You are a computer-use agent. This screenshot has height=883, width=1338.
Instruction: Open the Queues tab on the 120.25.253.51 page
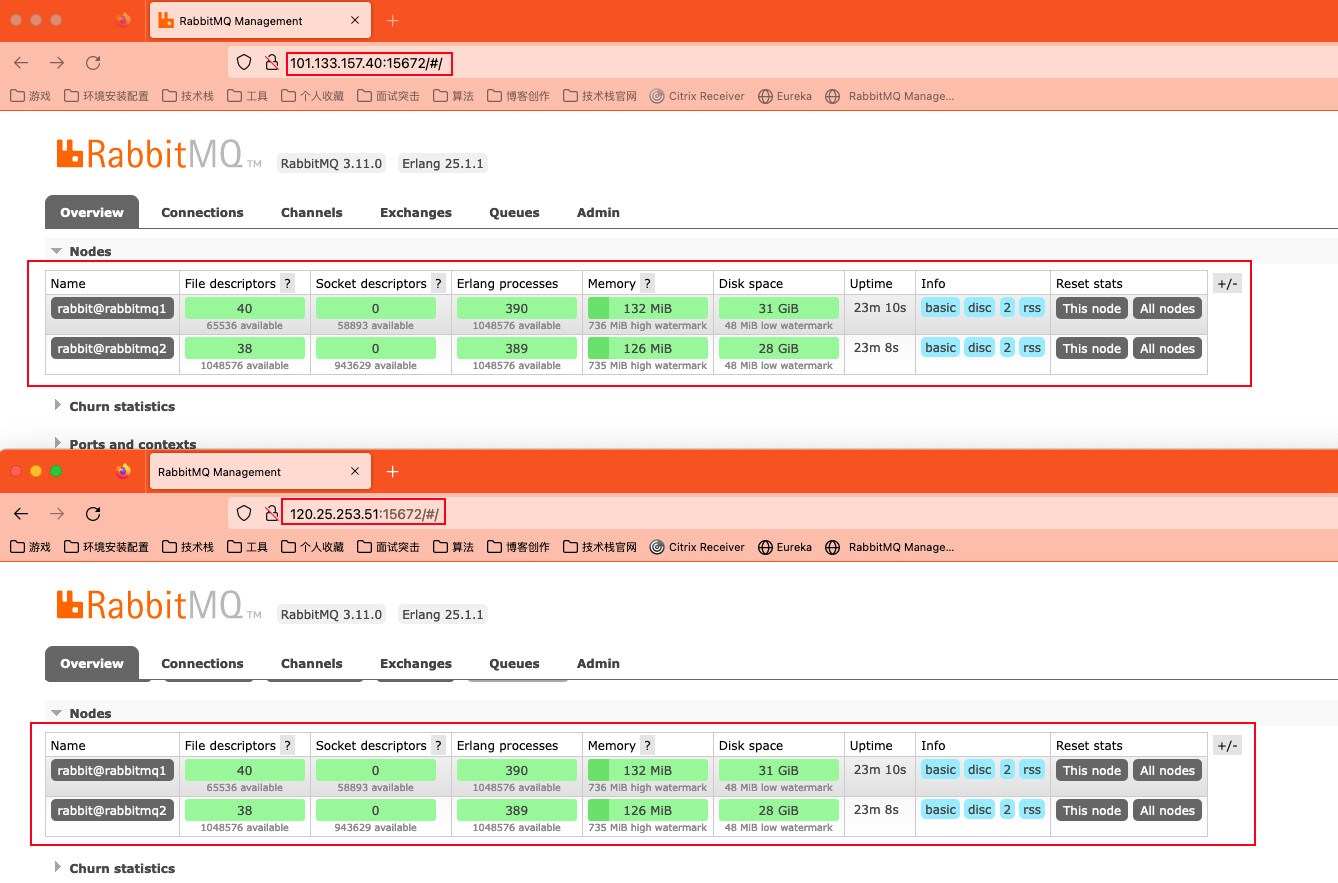point(514,663)
